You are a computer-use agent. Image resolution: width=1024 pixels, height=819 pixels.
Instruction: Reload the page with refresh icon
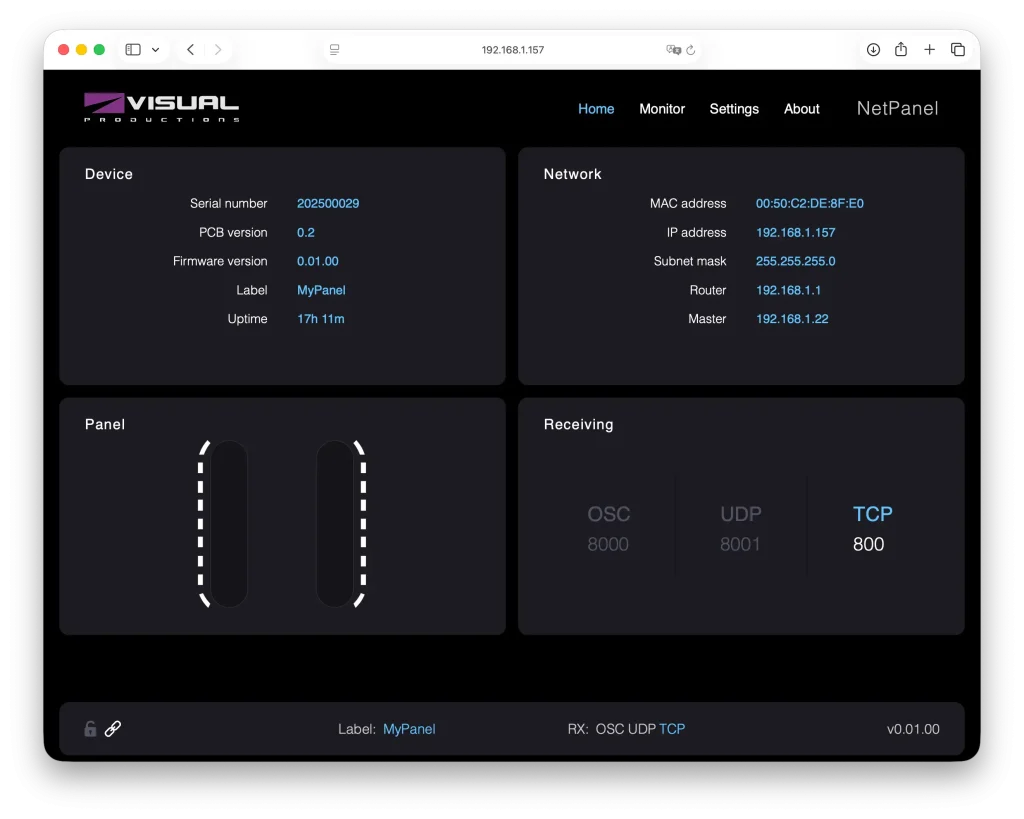691,50
